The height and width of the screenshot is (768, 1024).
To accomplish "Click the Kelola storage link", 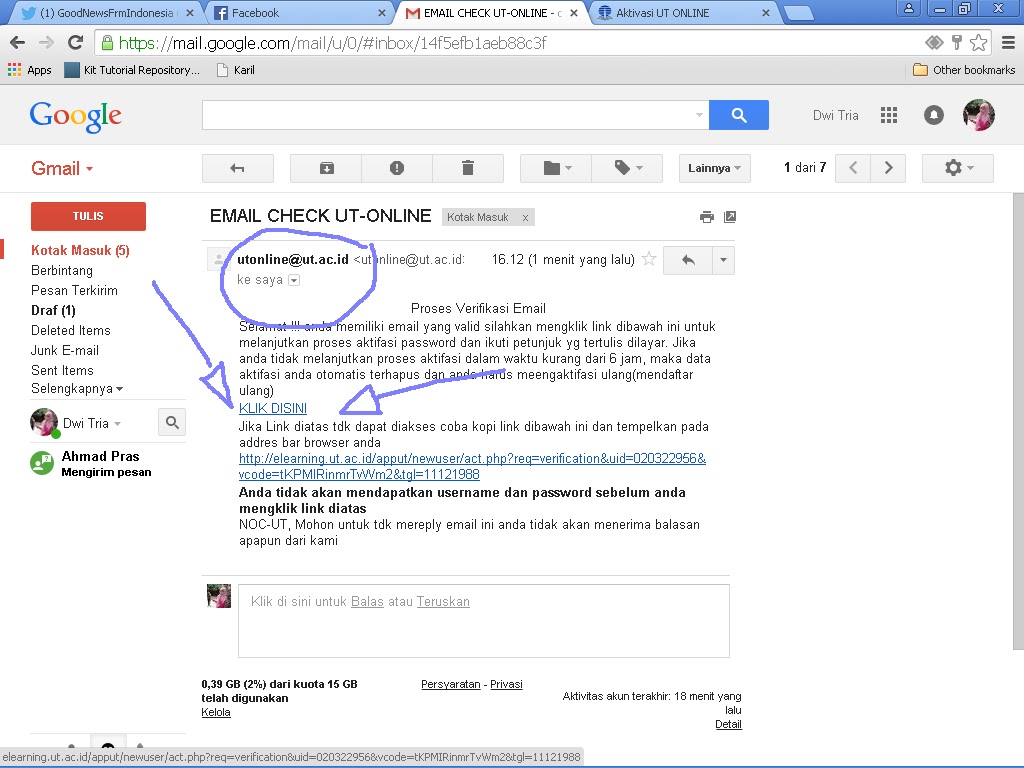I will coord(216,712).
